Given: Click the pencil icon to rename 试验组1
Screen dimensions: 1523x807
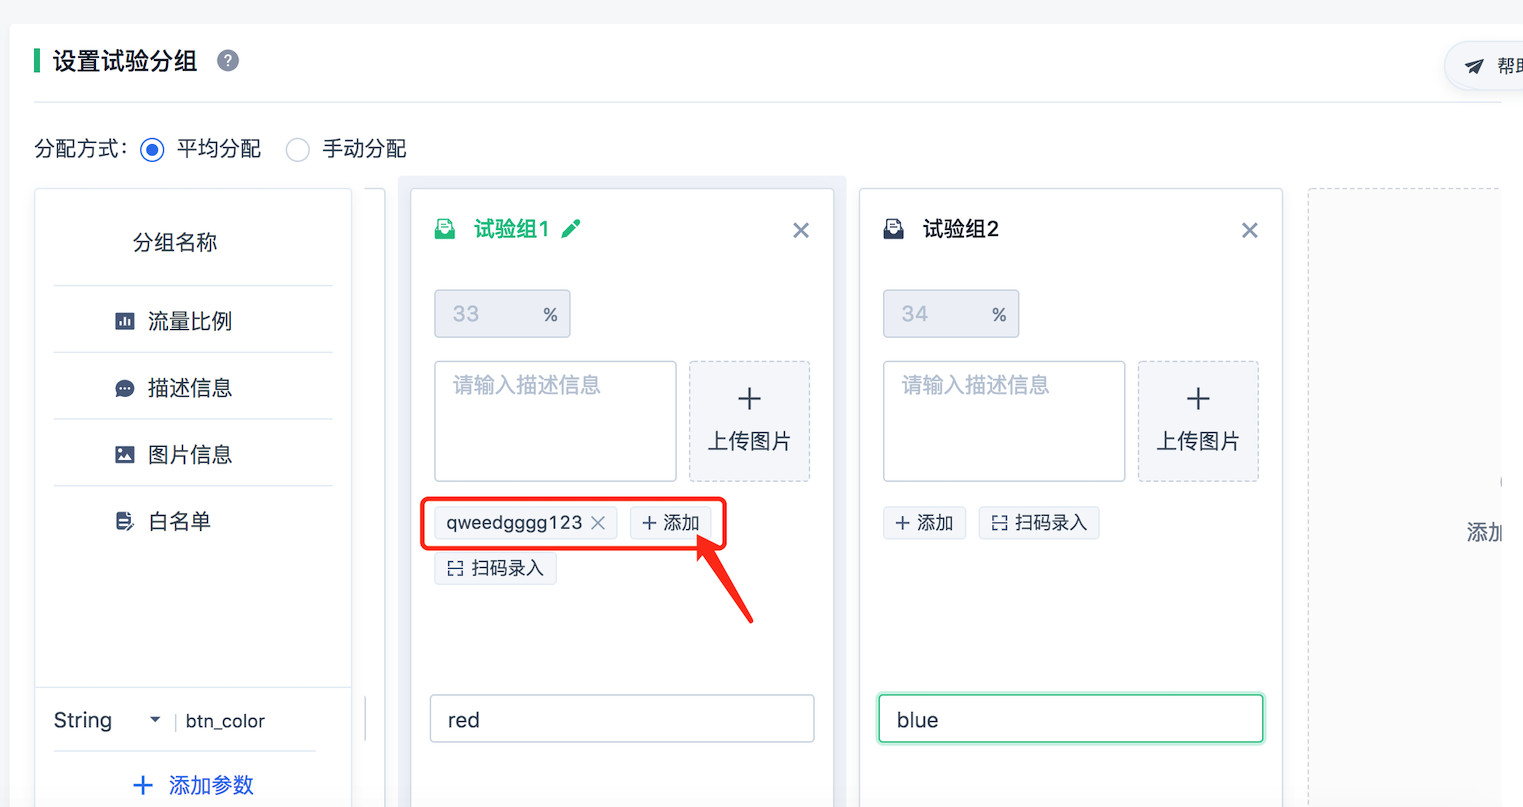Looking at the screenshot, I should (571, 229).
